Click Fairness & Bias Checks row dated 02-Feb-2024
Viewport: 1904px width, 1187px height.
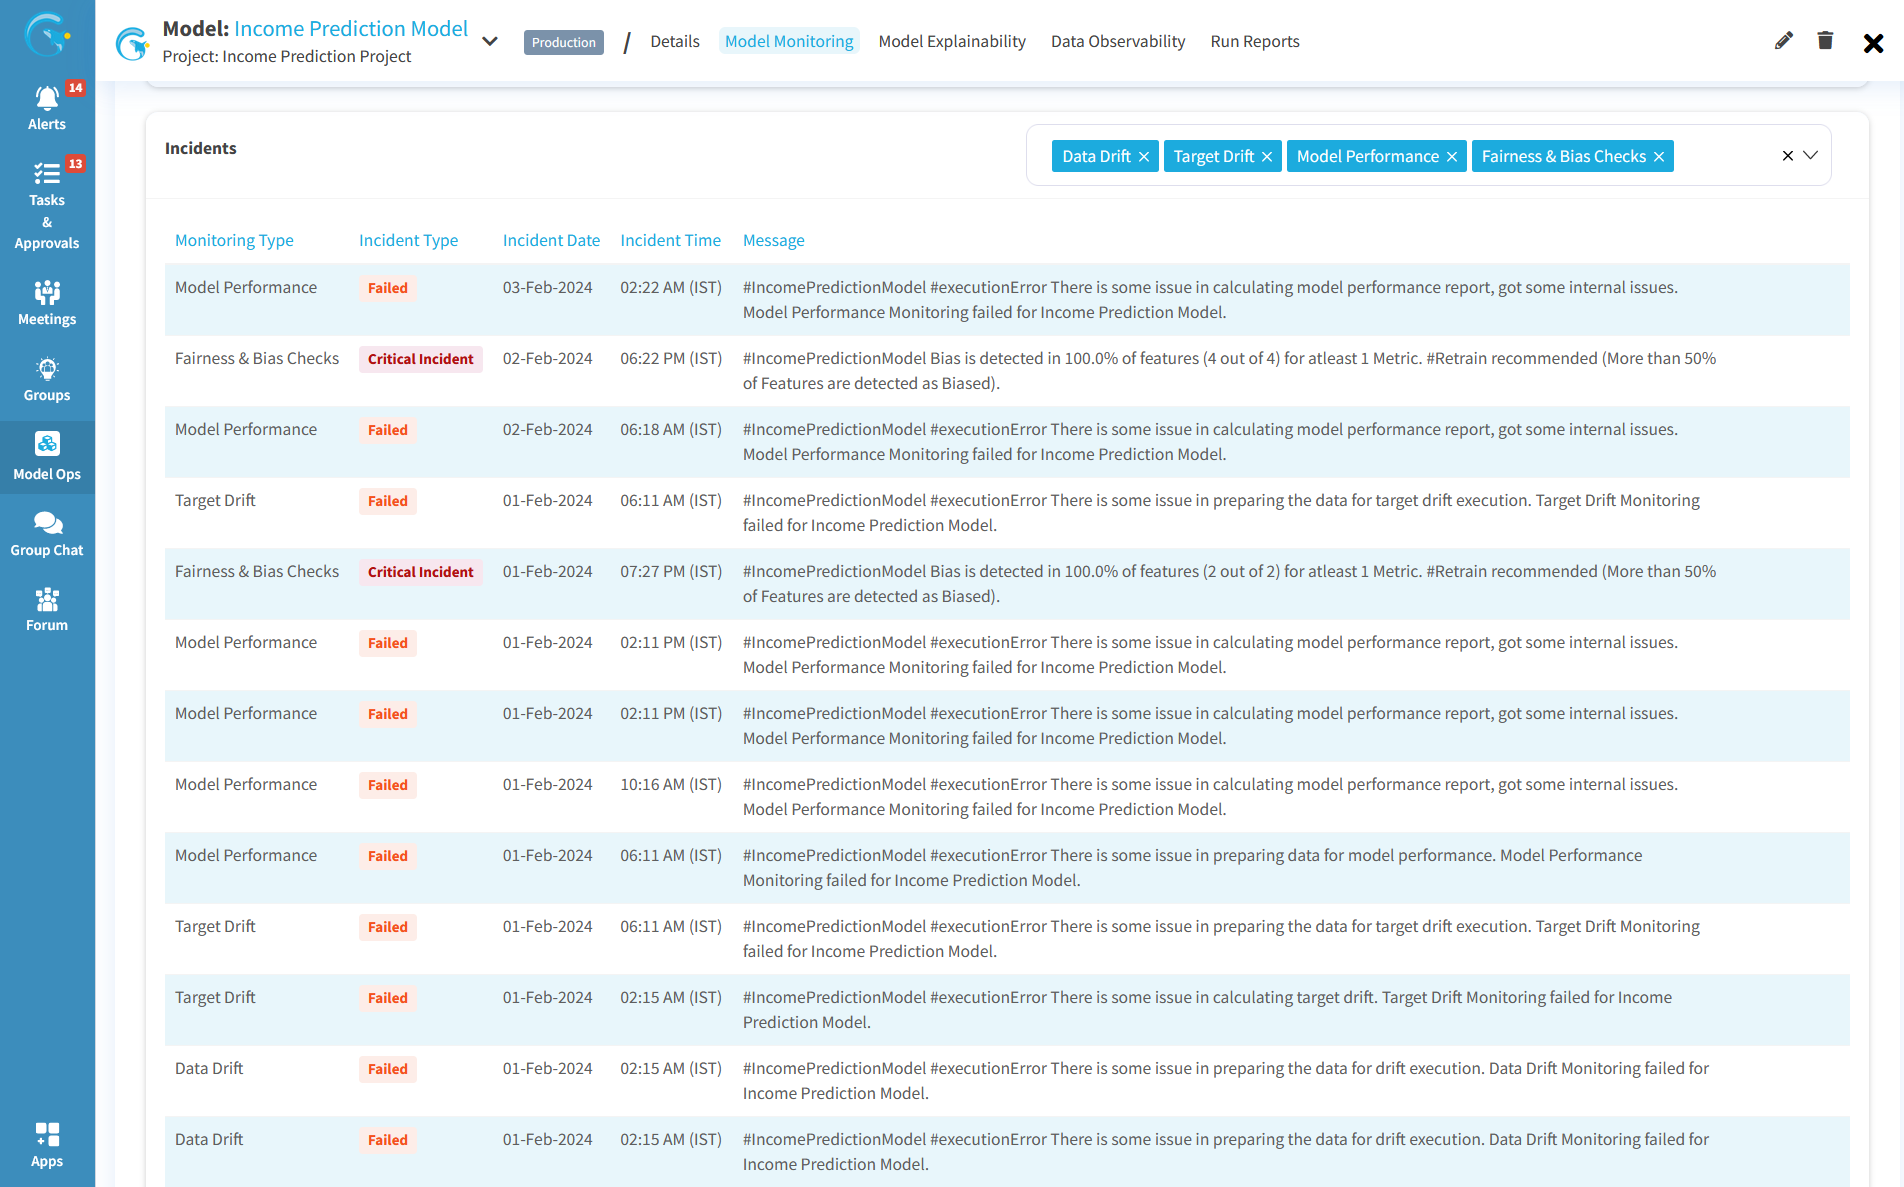[1007, 371]
